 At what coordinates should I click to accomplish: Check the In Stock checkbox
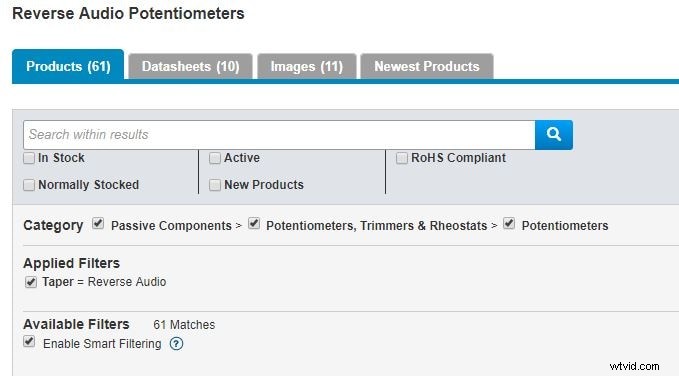click(x=29, y=158)
